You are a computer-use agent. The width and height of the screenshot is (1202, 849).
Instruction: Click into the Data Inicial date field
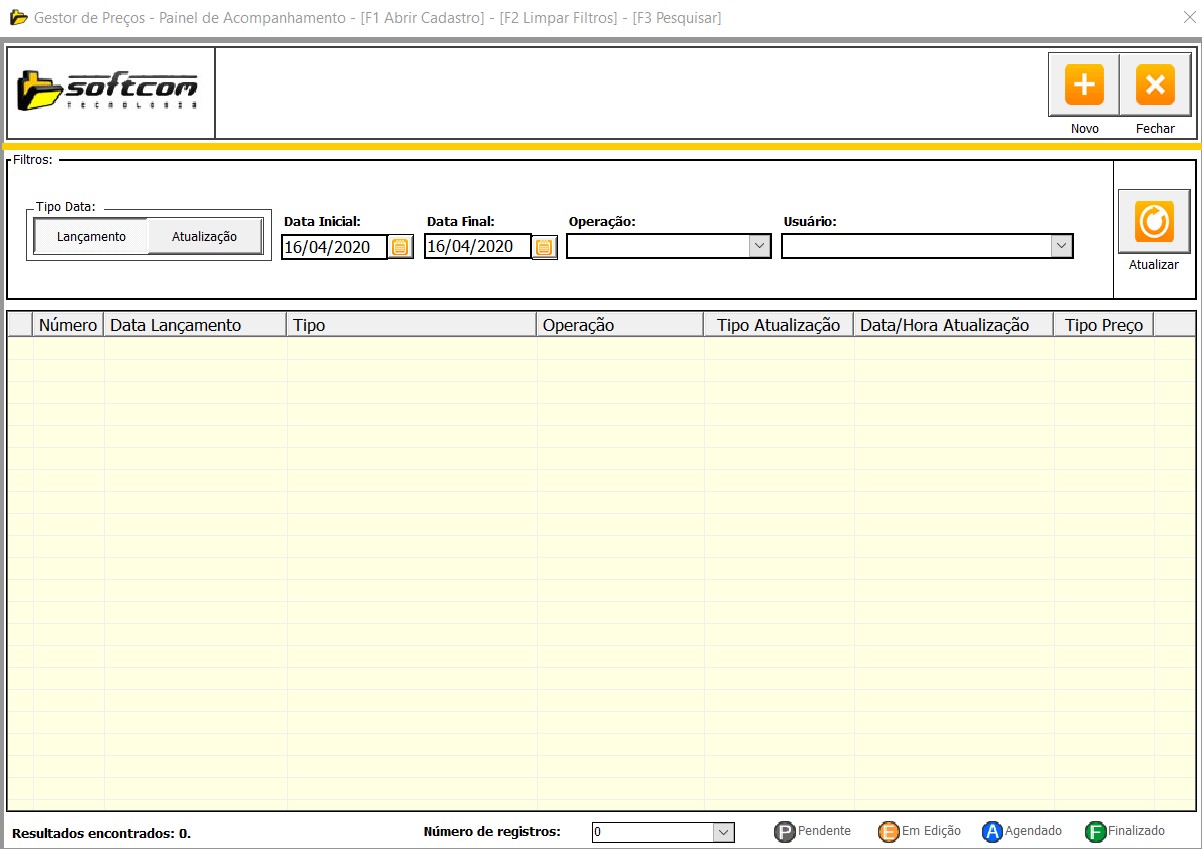(334, 247)
